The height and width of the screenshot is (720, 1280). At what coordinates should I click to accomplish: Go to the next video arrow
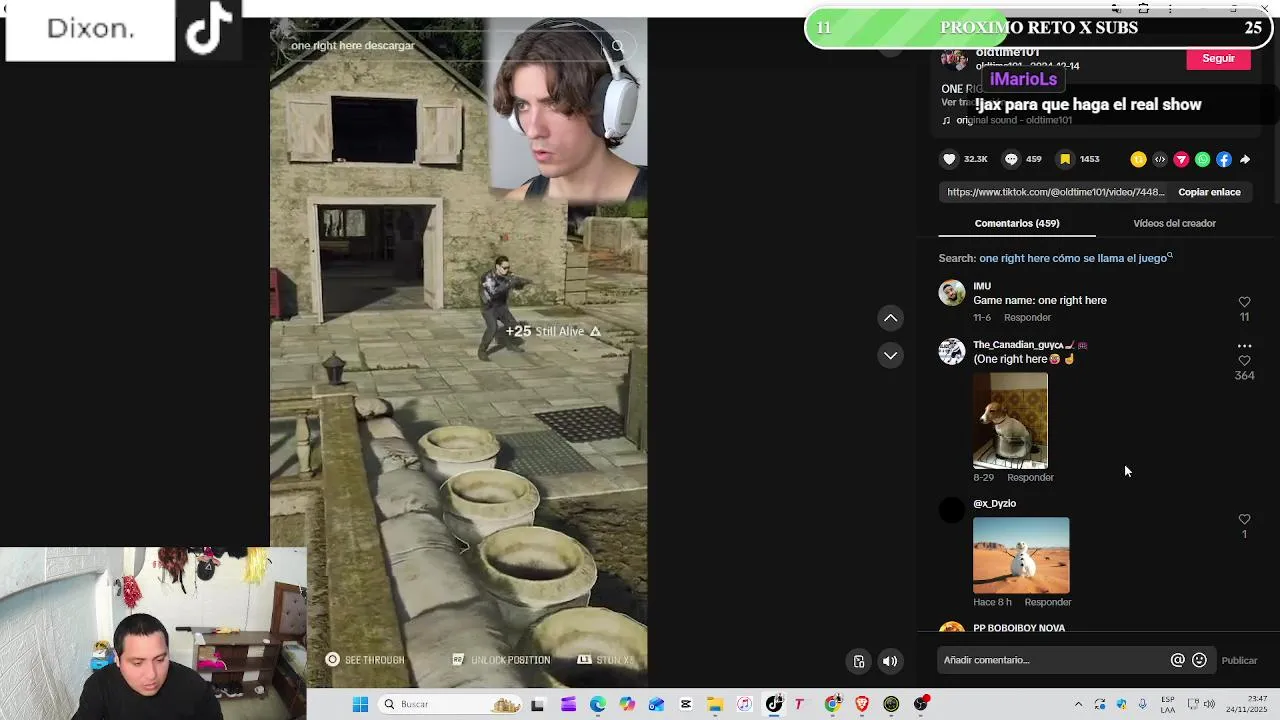(x=890, y=355)
